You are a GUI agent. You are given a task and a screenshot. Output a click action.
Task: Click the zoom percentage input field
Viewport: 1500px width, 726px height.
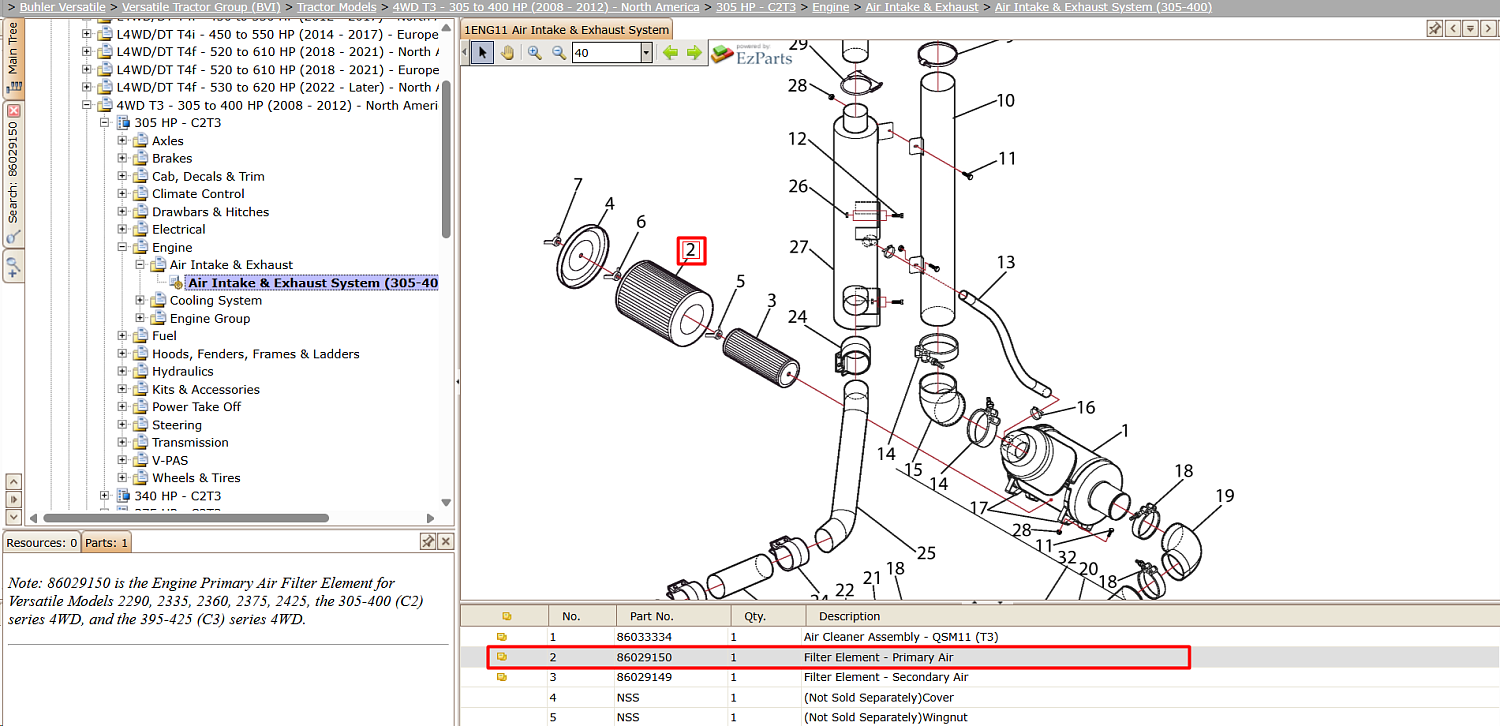click(606, 53)
